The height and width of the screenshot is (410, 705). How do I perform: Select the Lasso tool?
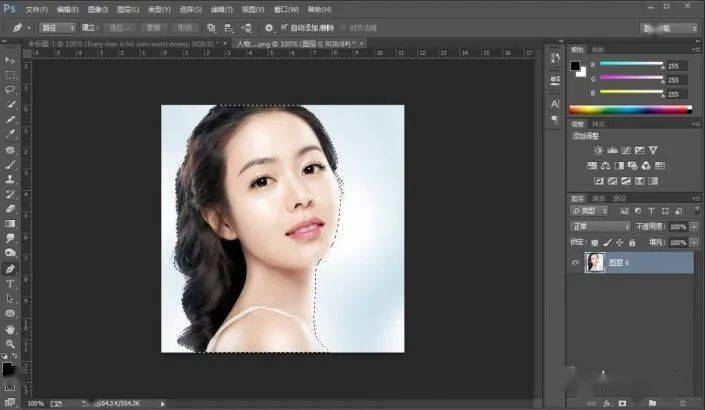(x=10, y=89)
